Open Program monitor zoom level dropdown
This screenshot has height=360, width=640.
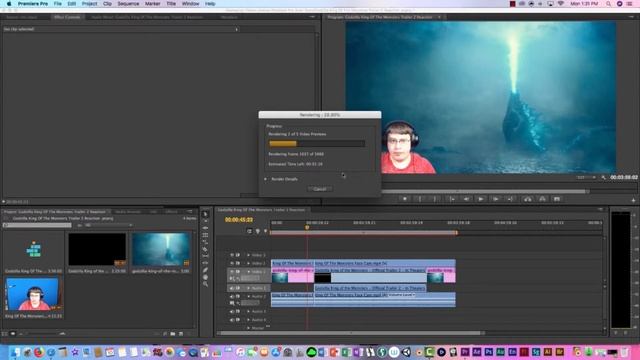[586, 178]
